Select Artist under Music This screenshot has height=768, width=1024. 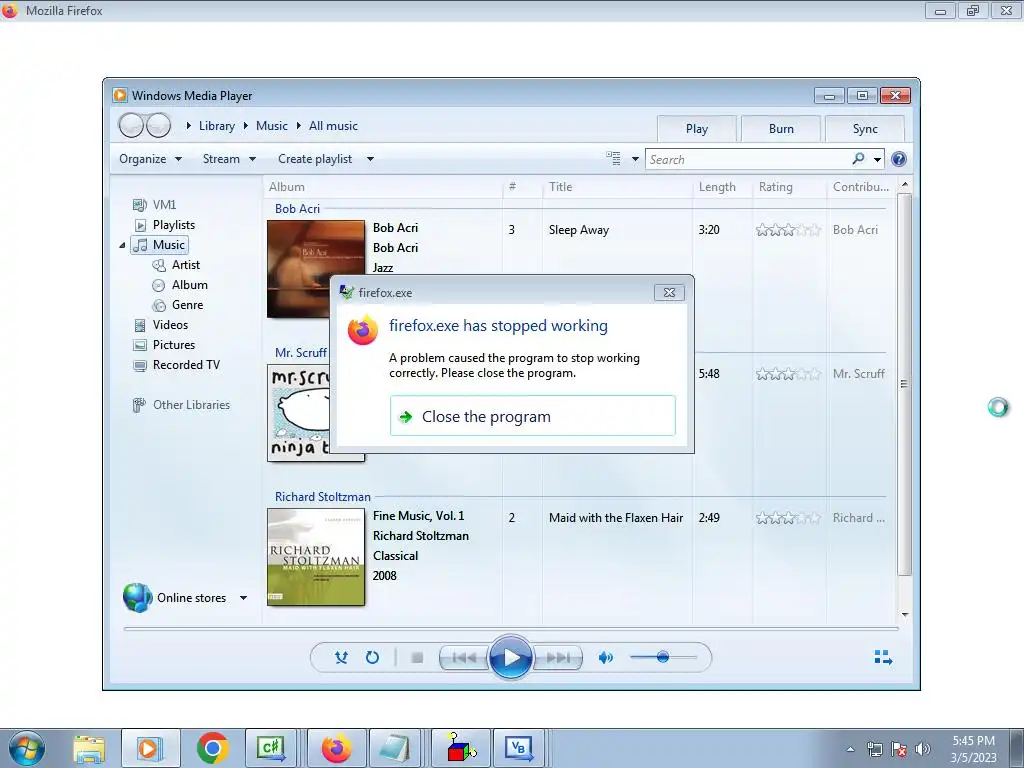[x=176, y=264]
